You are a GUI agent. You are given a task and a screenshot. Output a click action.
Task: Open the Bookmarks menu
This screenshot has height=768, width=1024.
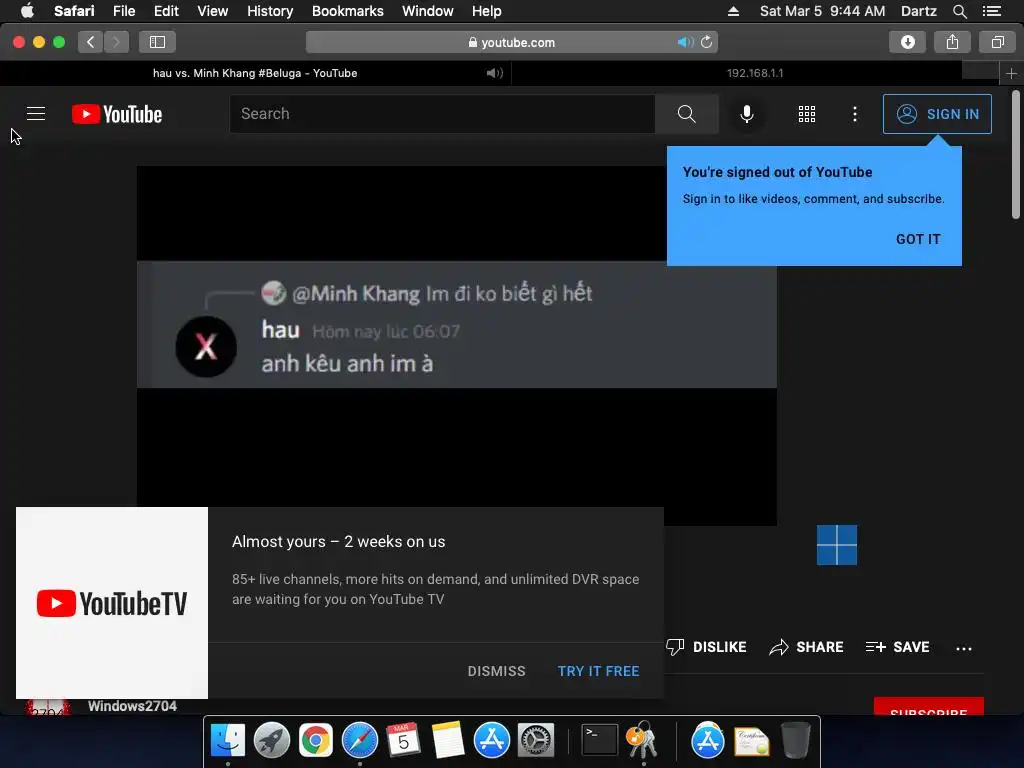click(x=347, y=11)
